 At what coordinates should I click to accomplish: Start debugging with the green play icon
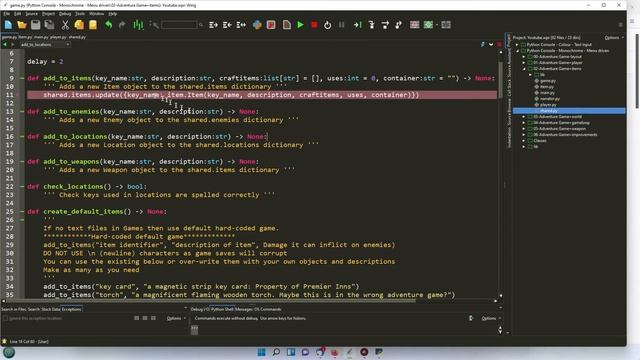click(300, 25)
